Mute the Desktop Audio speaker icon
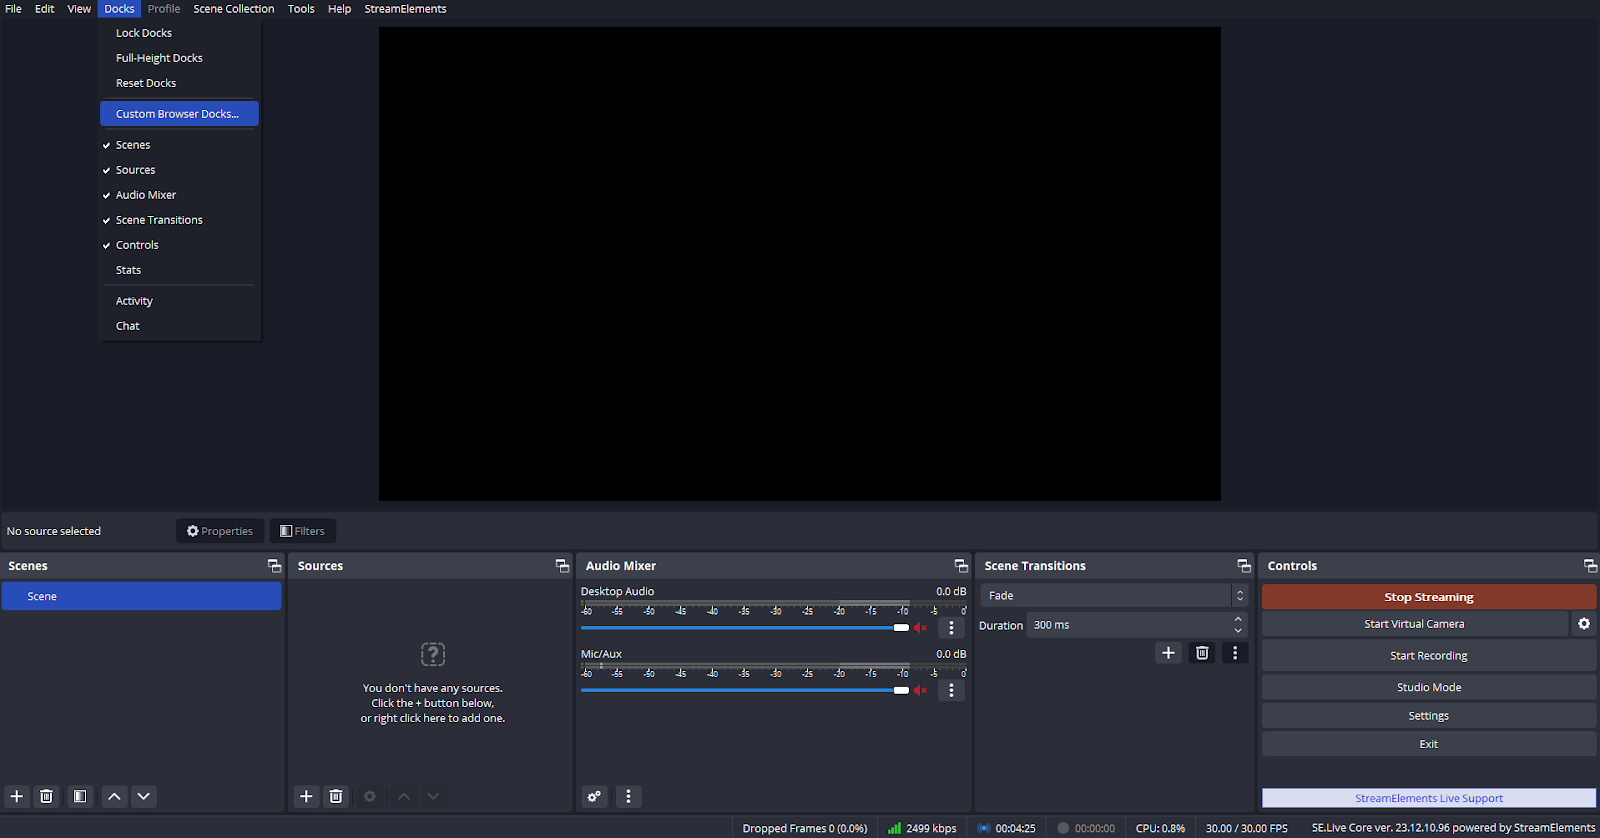This screenshot has width=1600, height=838. tap(920, 628)
